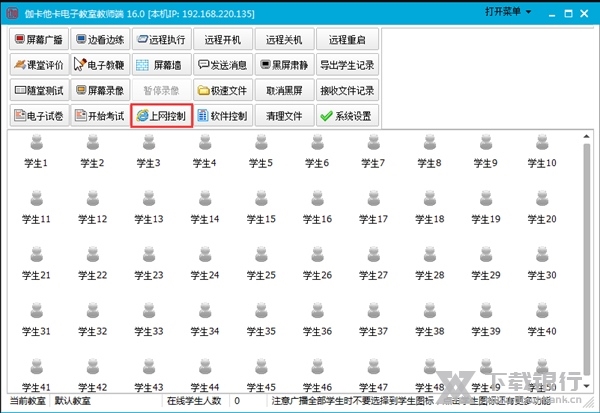Viewport: 600px width, 413px height.
Task: Click 在线学生人数 status label
Action: (x=194, y=401)
